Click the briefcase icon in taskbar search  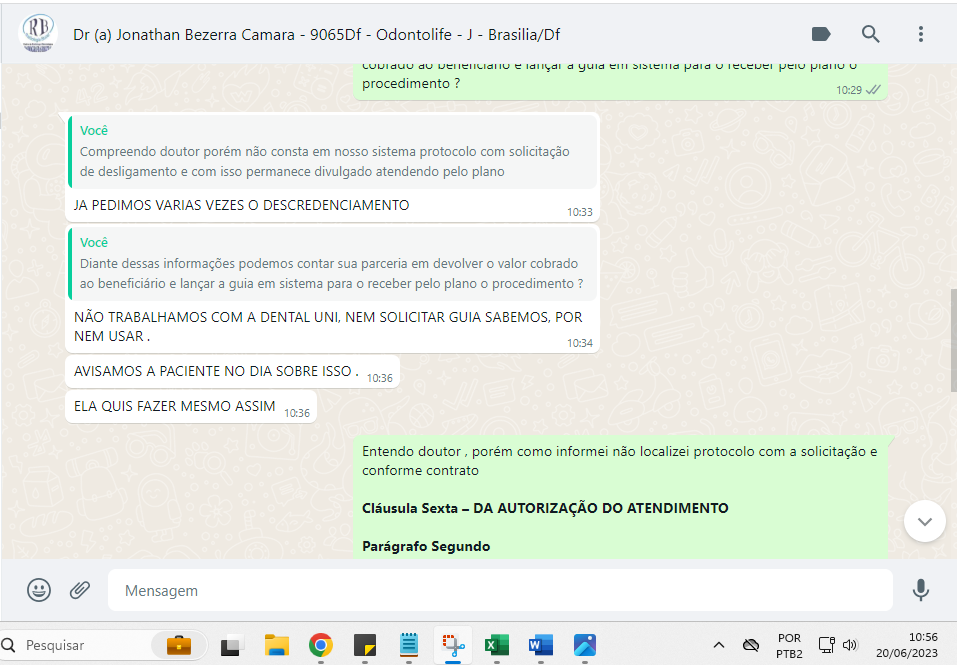point(178,645)
